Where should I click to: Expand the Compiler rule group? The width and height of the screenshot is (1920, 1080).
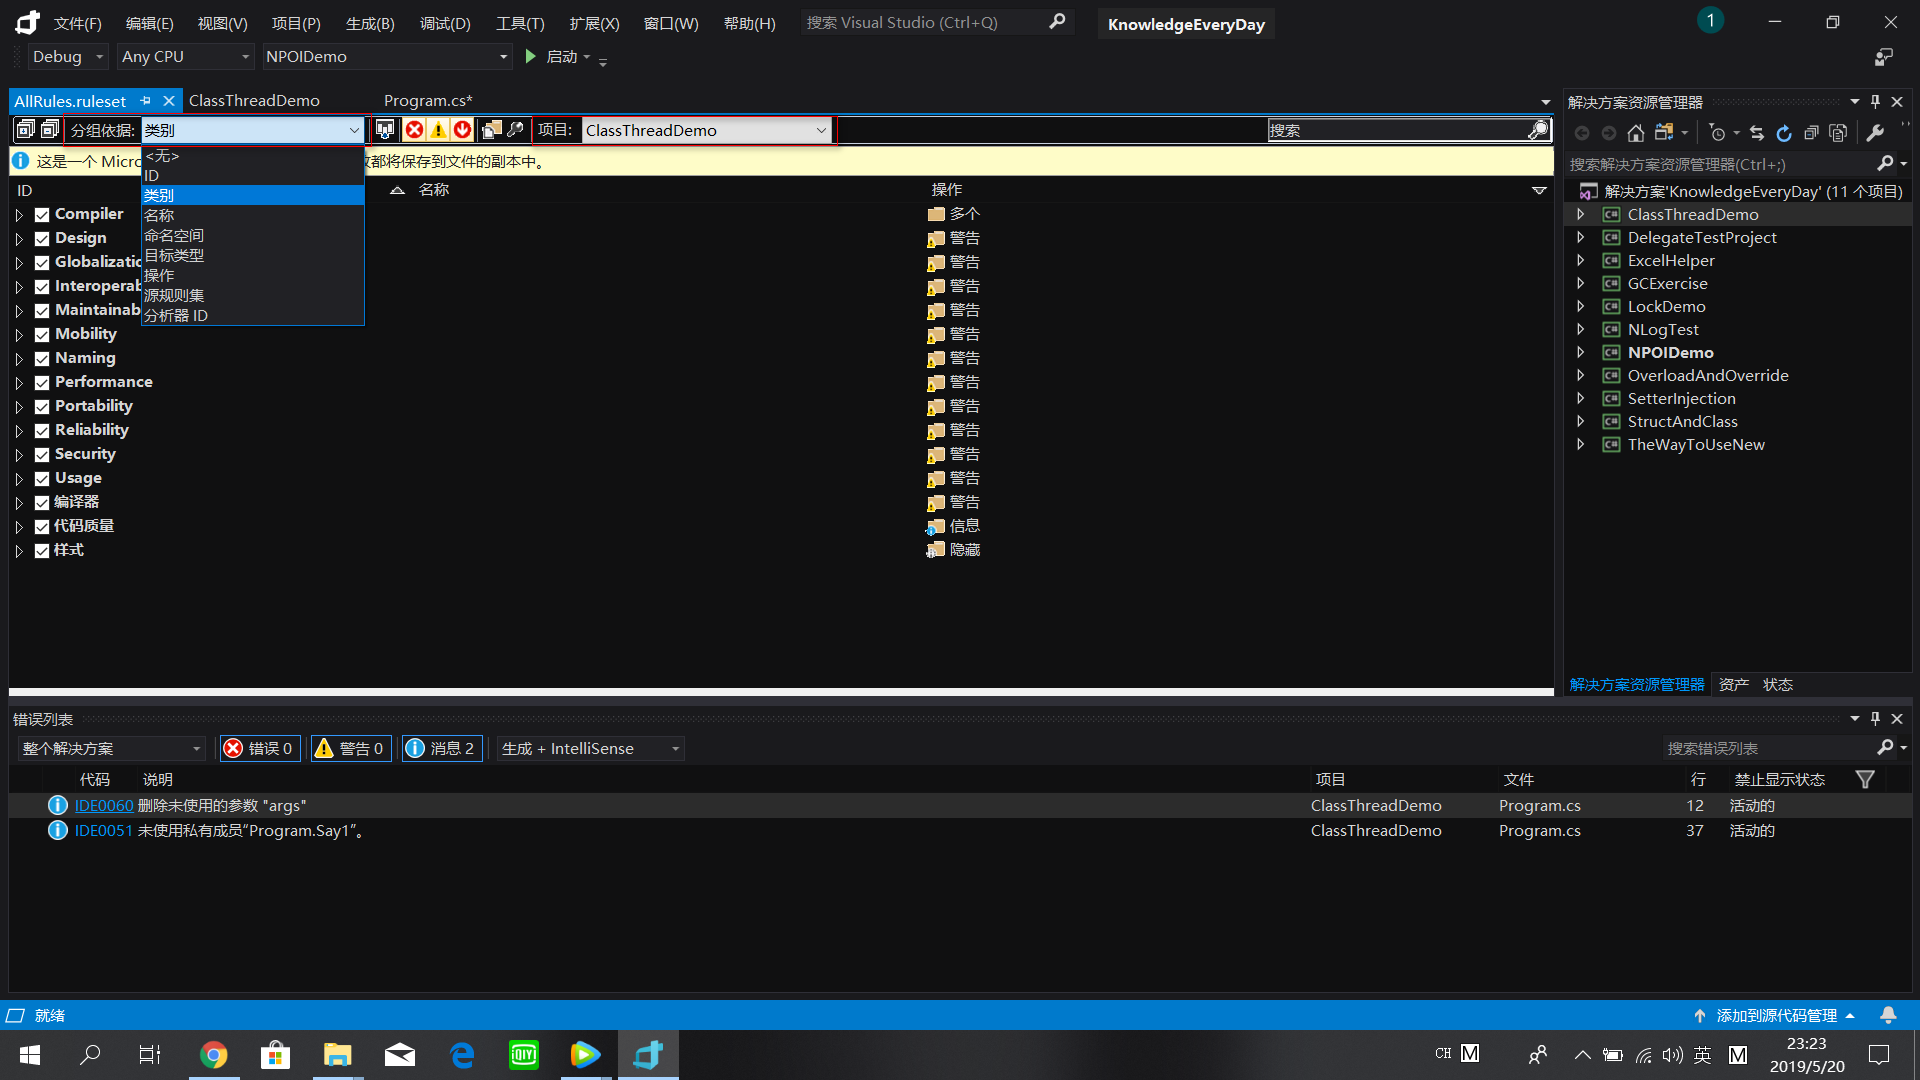pos(18,214)
